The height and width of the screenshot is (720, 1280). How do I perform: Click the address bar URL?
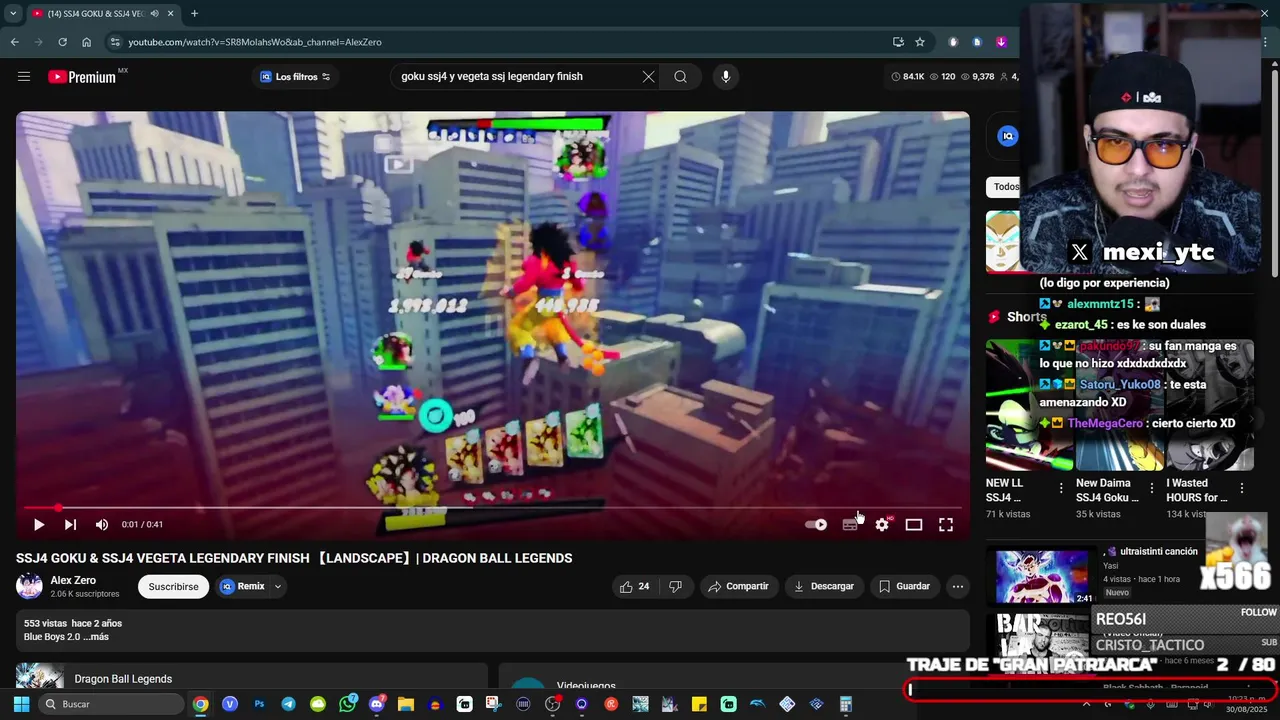[255, 42]
